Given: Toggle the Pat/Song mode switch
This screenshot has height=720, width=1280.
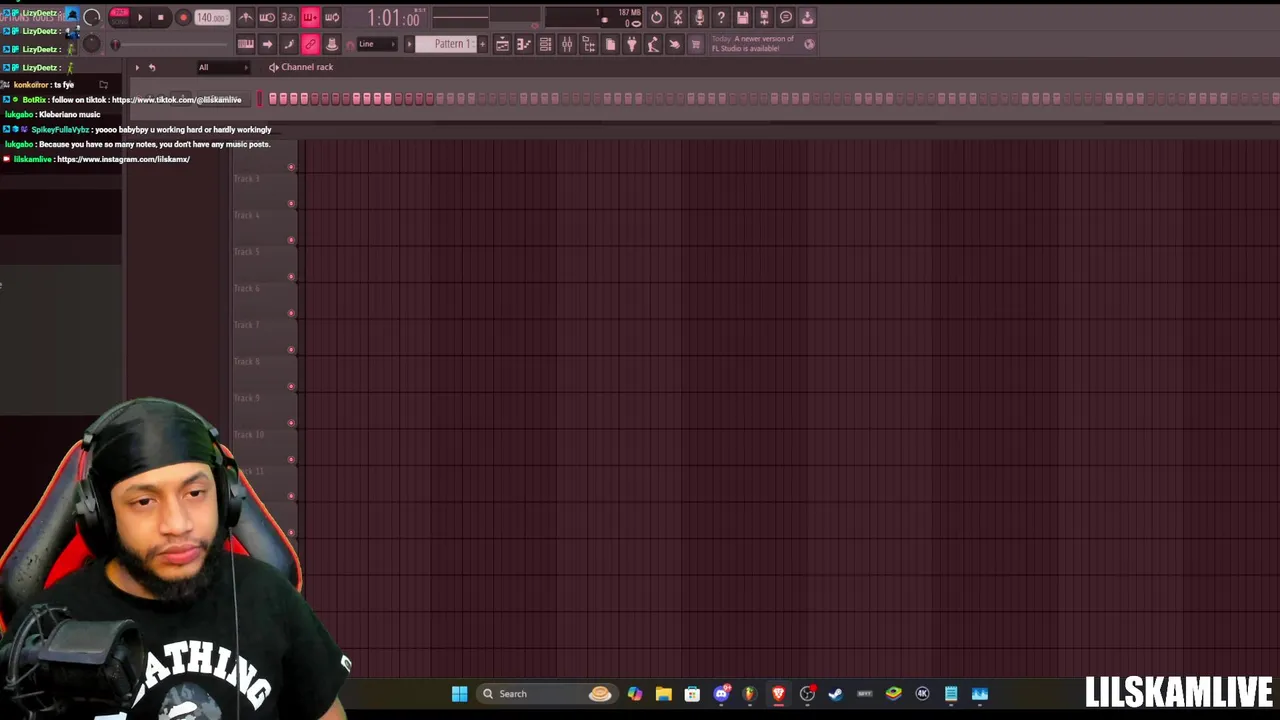Looking at the screenshot, I should coord(120,15).
